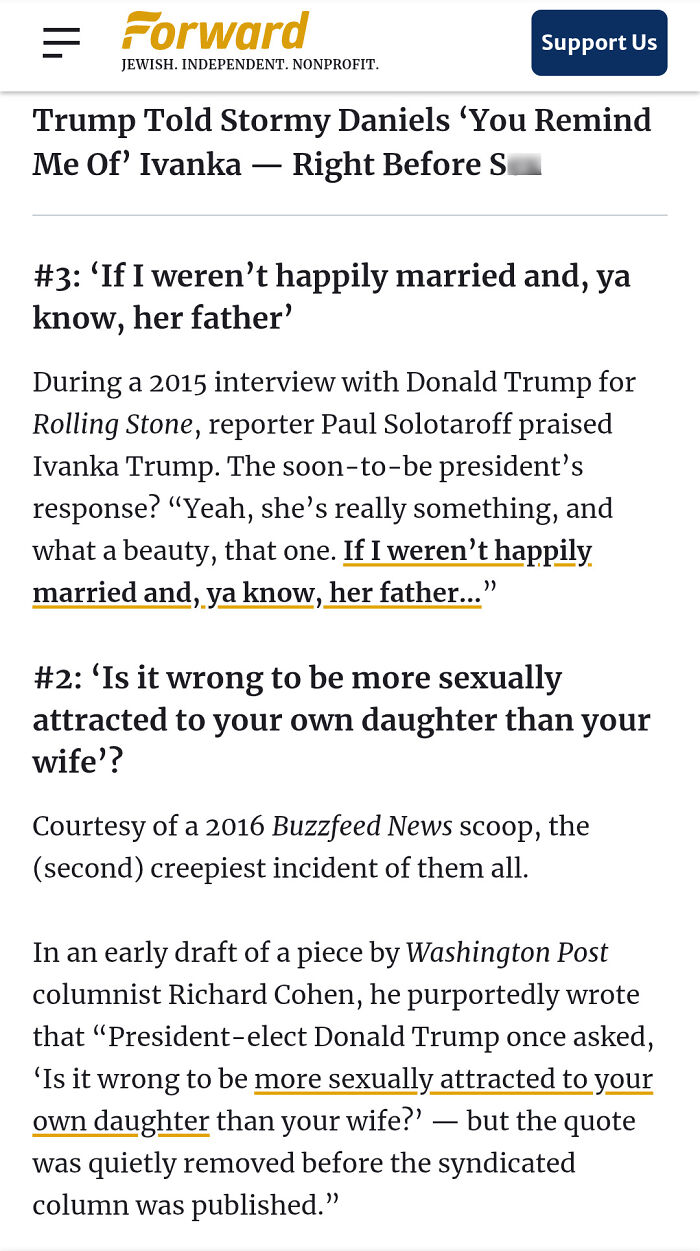Open navigation via the three-line icon

60,42
